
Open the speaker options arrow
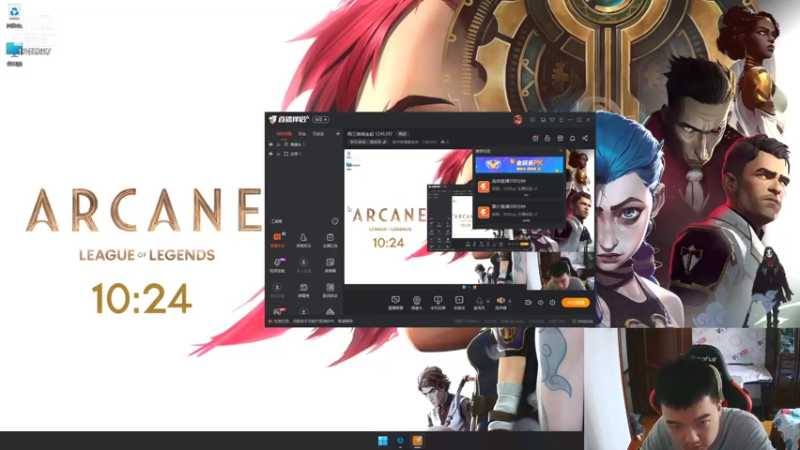pyautogui.click(x=510, y=301)
